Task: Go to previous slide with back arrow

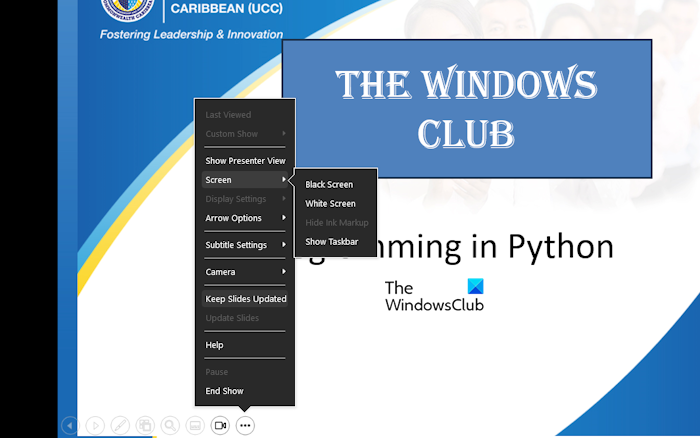Action: pyautogui.click(x=70, y=425)
